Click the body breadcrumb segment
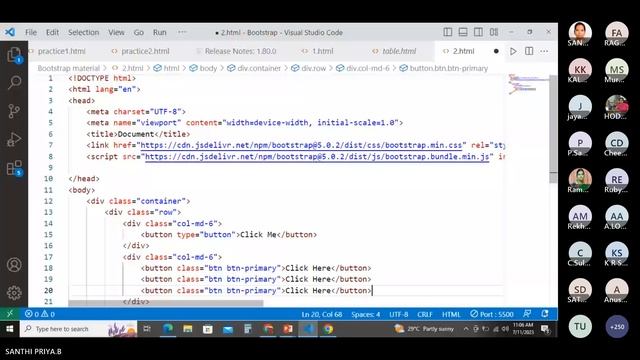Image resolution: width=640 pixels, height=360 pixels. pyautogui.click(x=208, y=68)
